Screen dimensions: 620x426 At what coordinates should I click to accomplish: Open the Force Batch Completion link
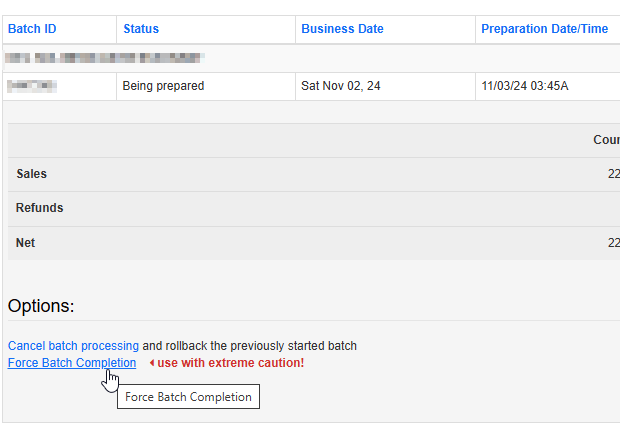pos(72,363)
